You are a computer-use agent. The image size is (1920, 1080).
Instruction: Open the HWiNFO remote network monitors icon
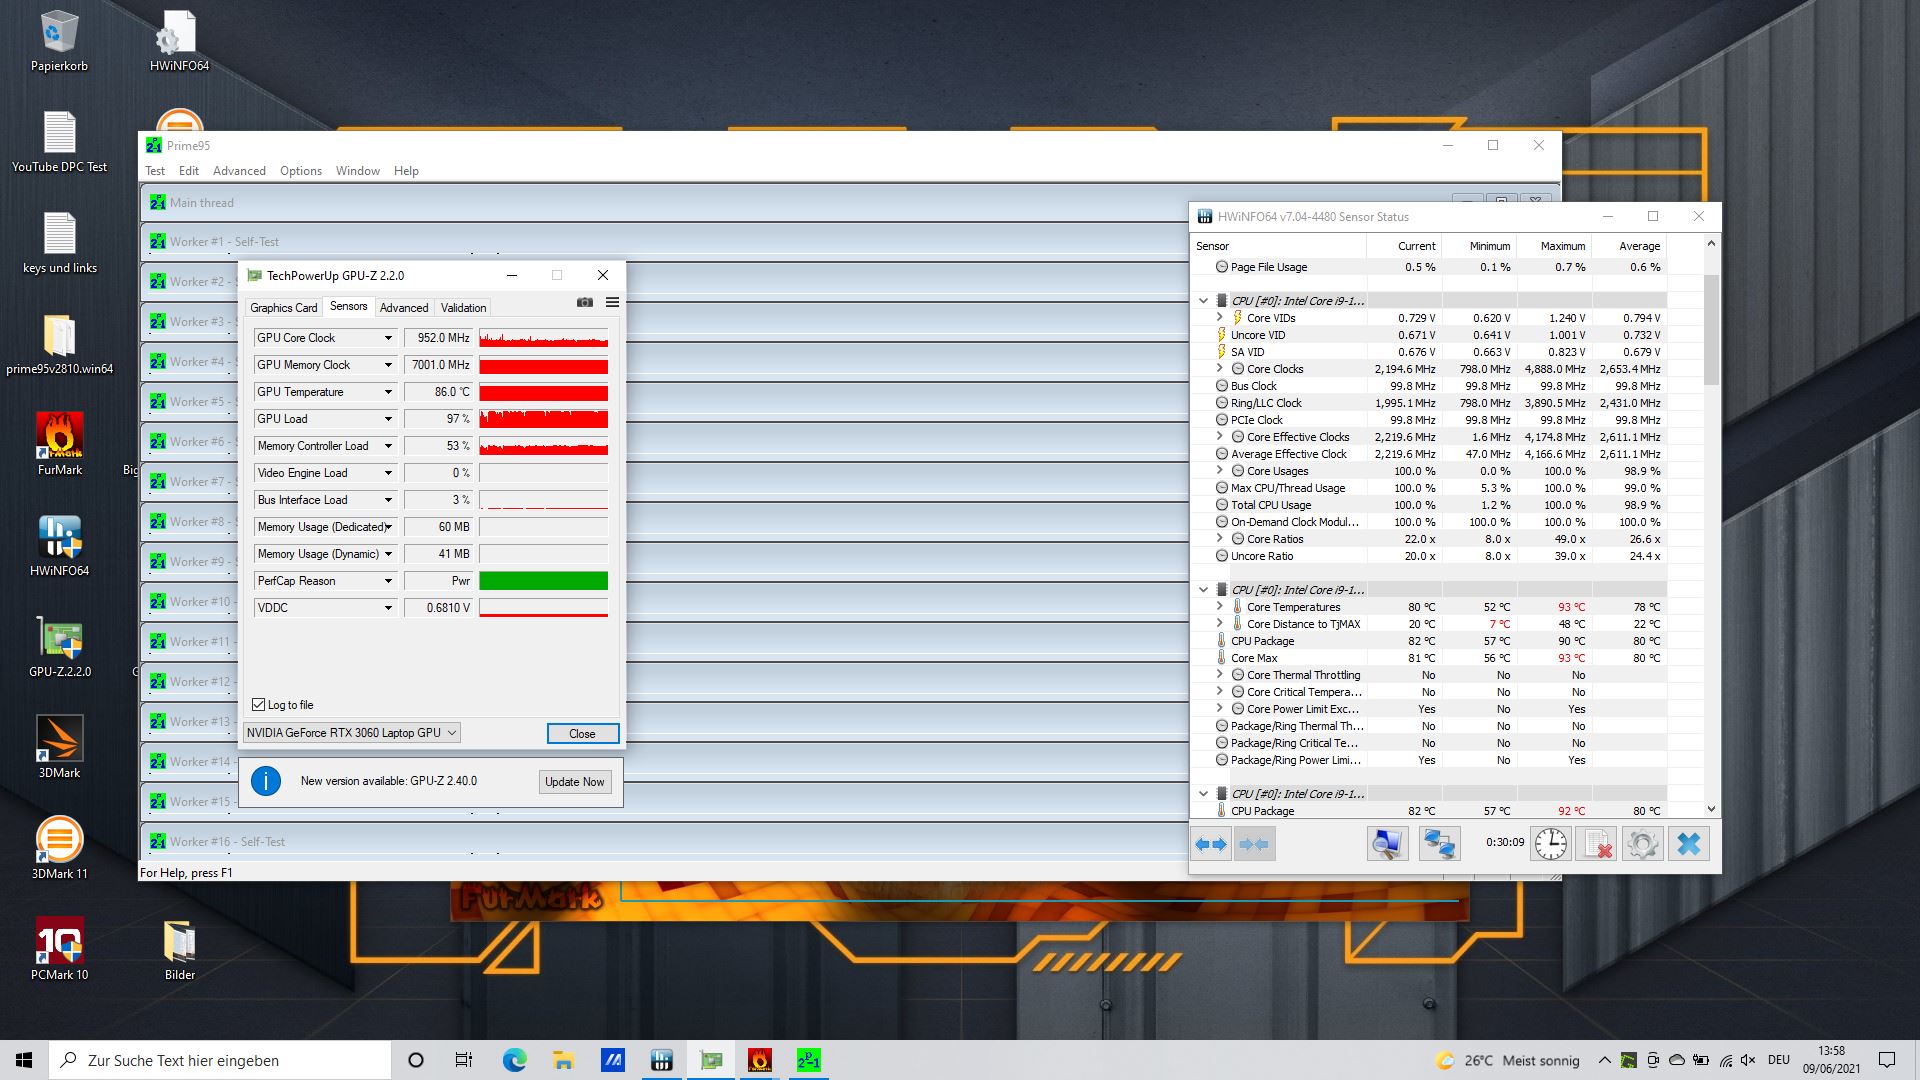click(x=1438, y=844)
